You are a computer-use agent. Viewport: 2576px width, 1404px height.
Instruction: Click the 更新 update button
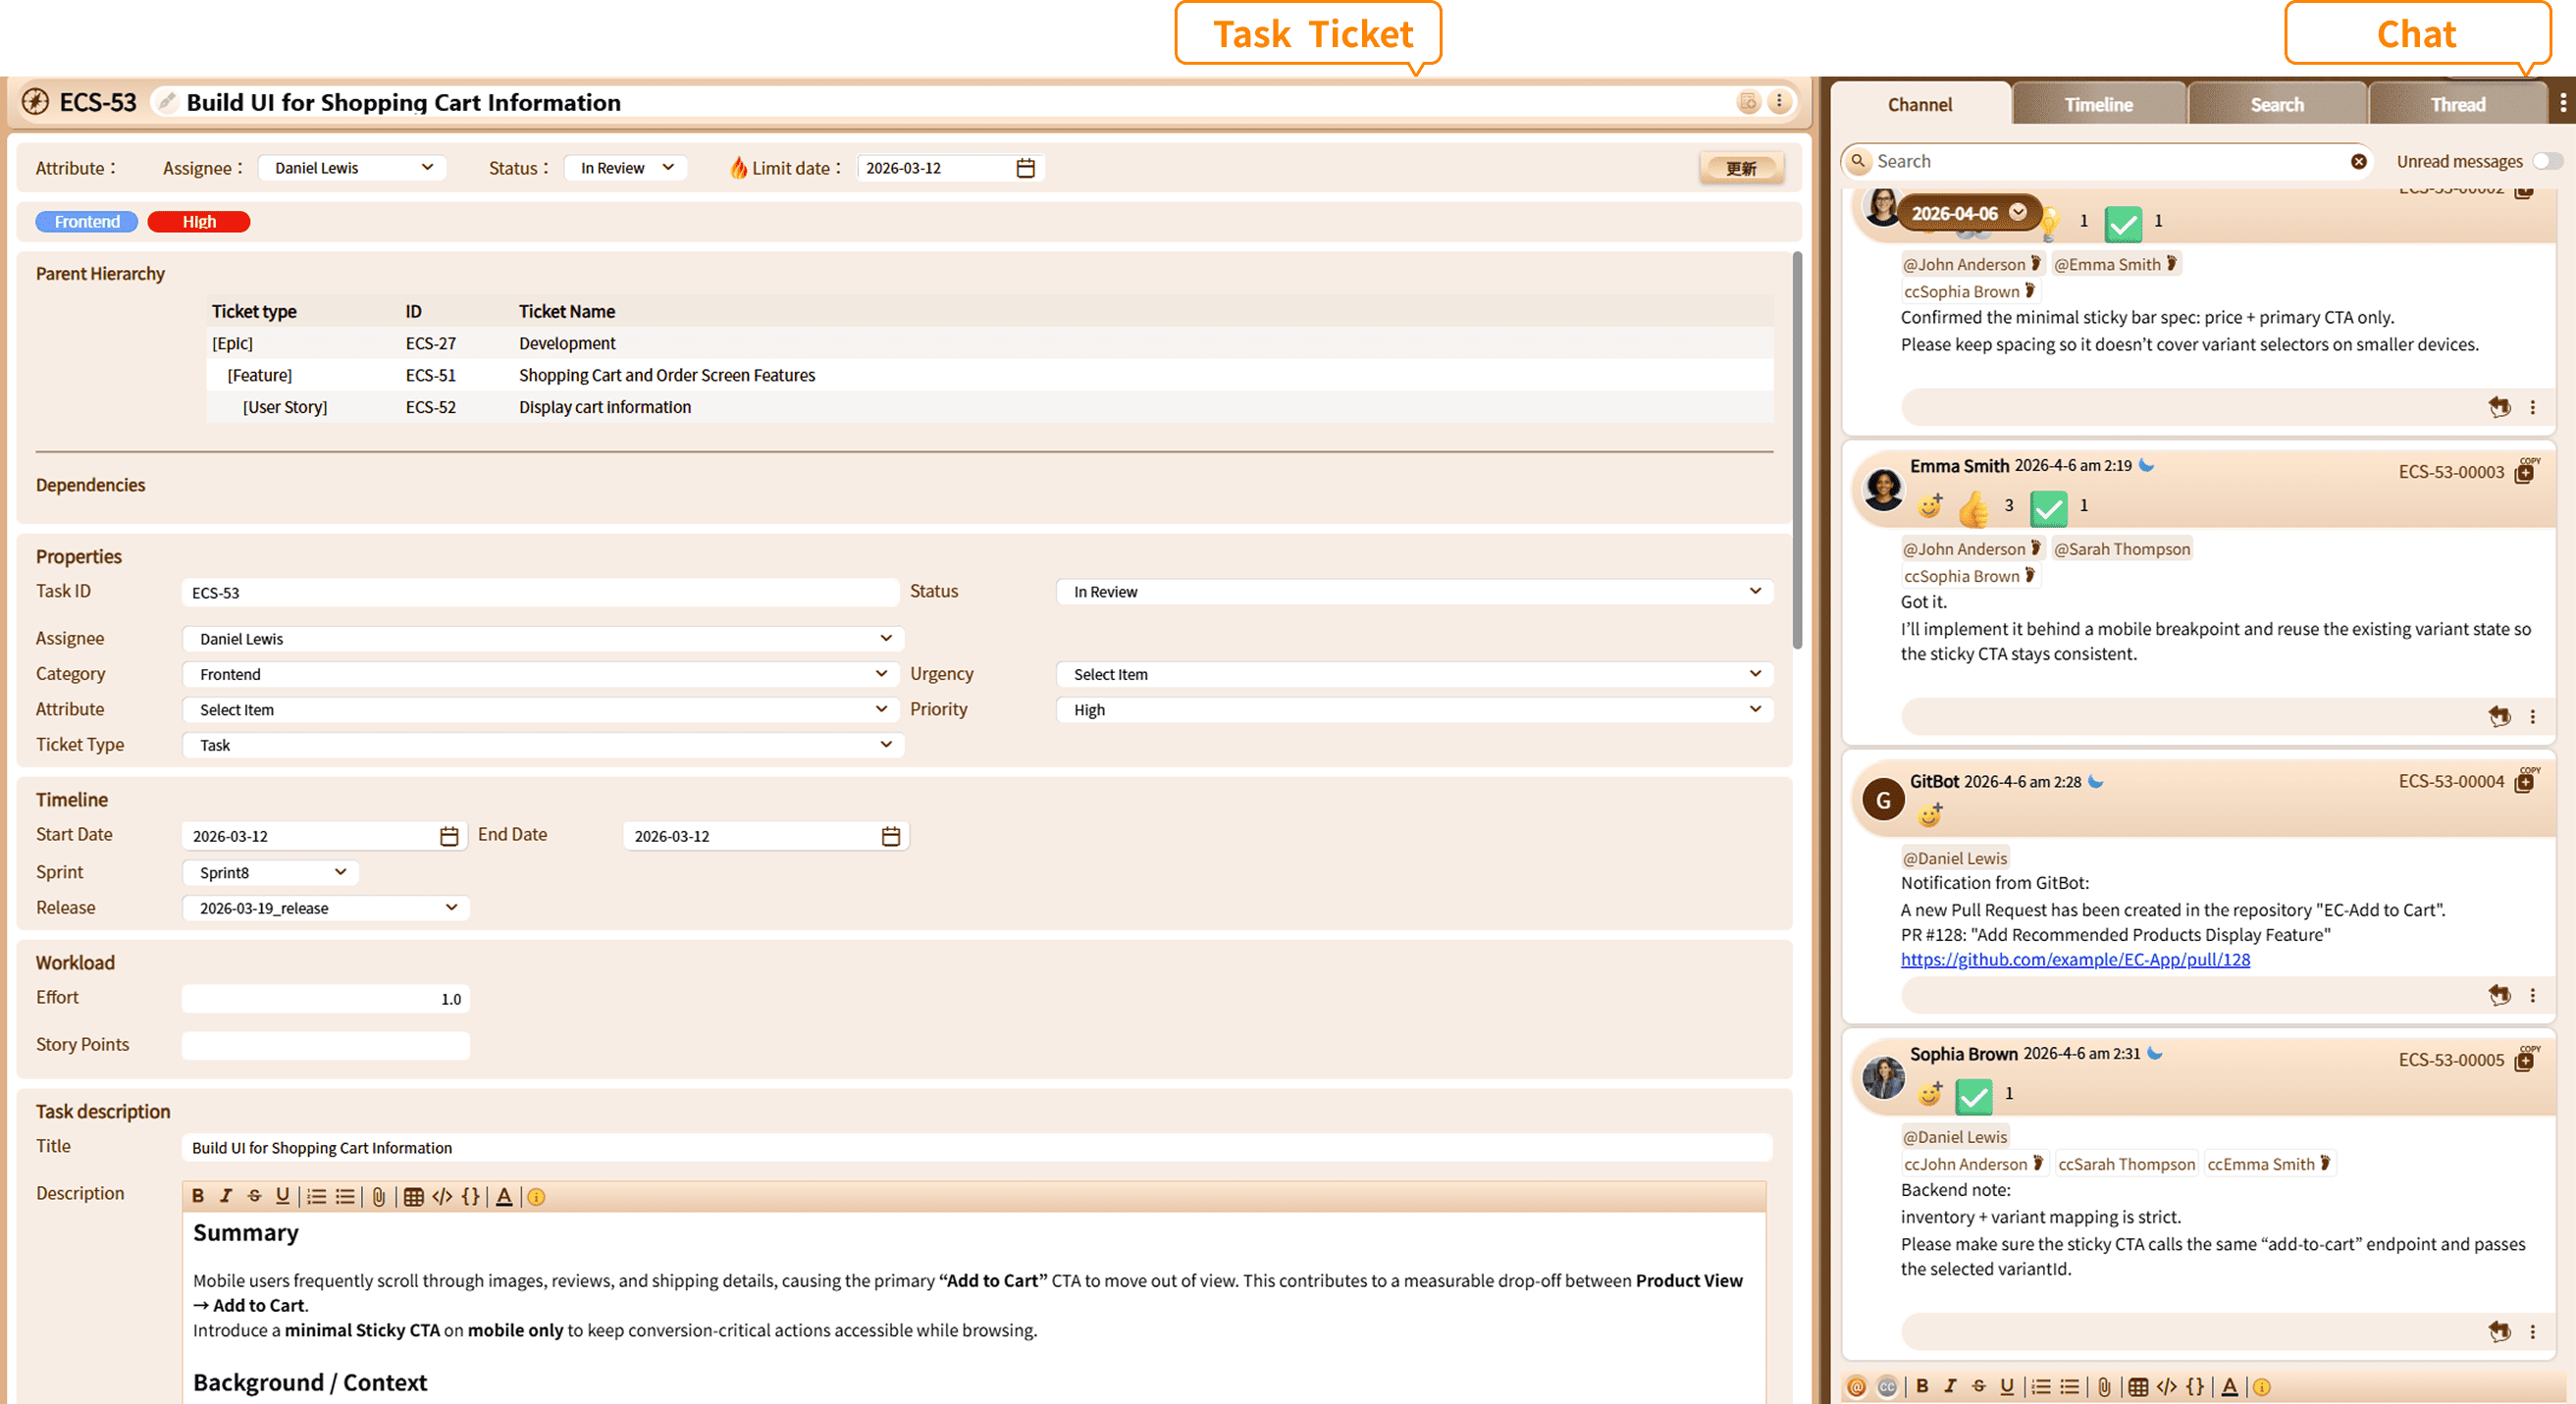(1741, 168)
